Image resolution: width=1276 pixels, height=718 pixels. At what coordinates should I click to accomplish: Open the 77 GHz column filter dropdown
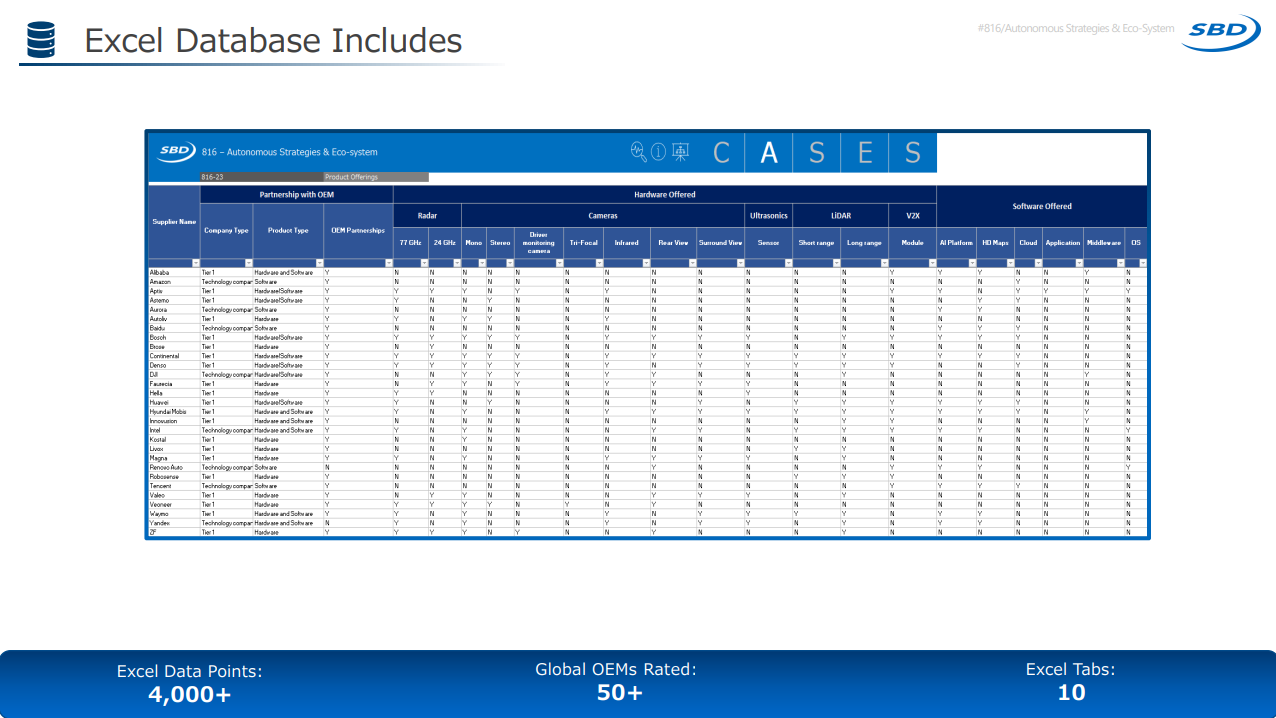tap(424, 263)
